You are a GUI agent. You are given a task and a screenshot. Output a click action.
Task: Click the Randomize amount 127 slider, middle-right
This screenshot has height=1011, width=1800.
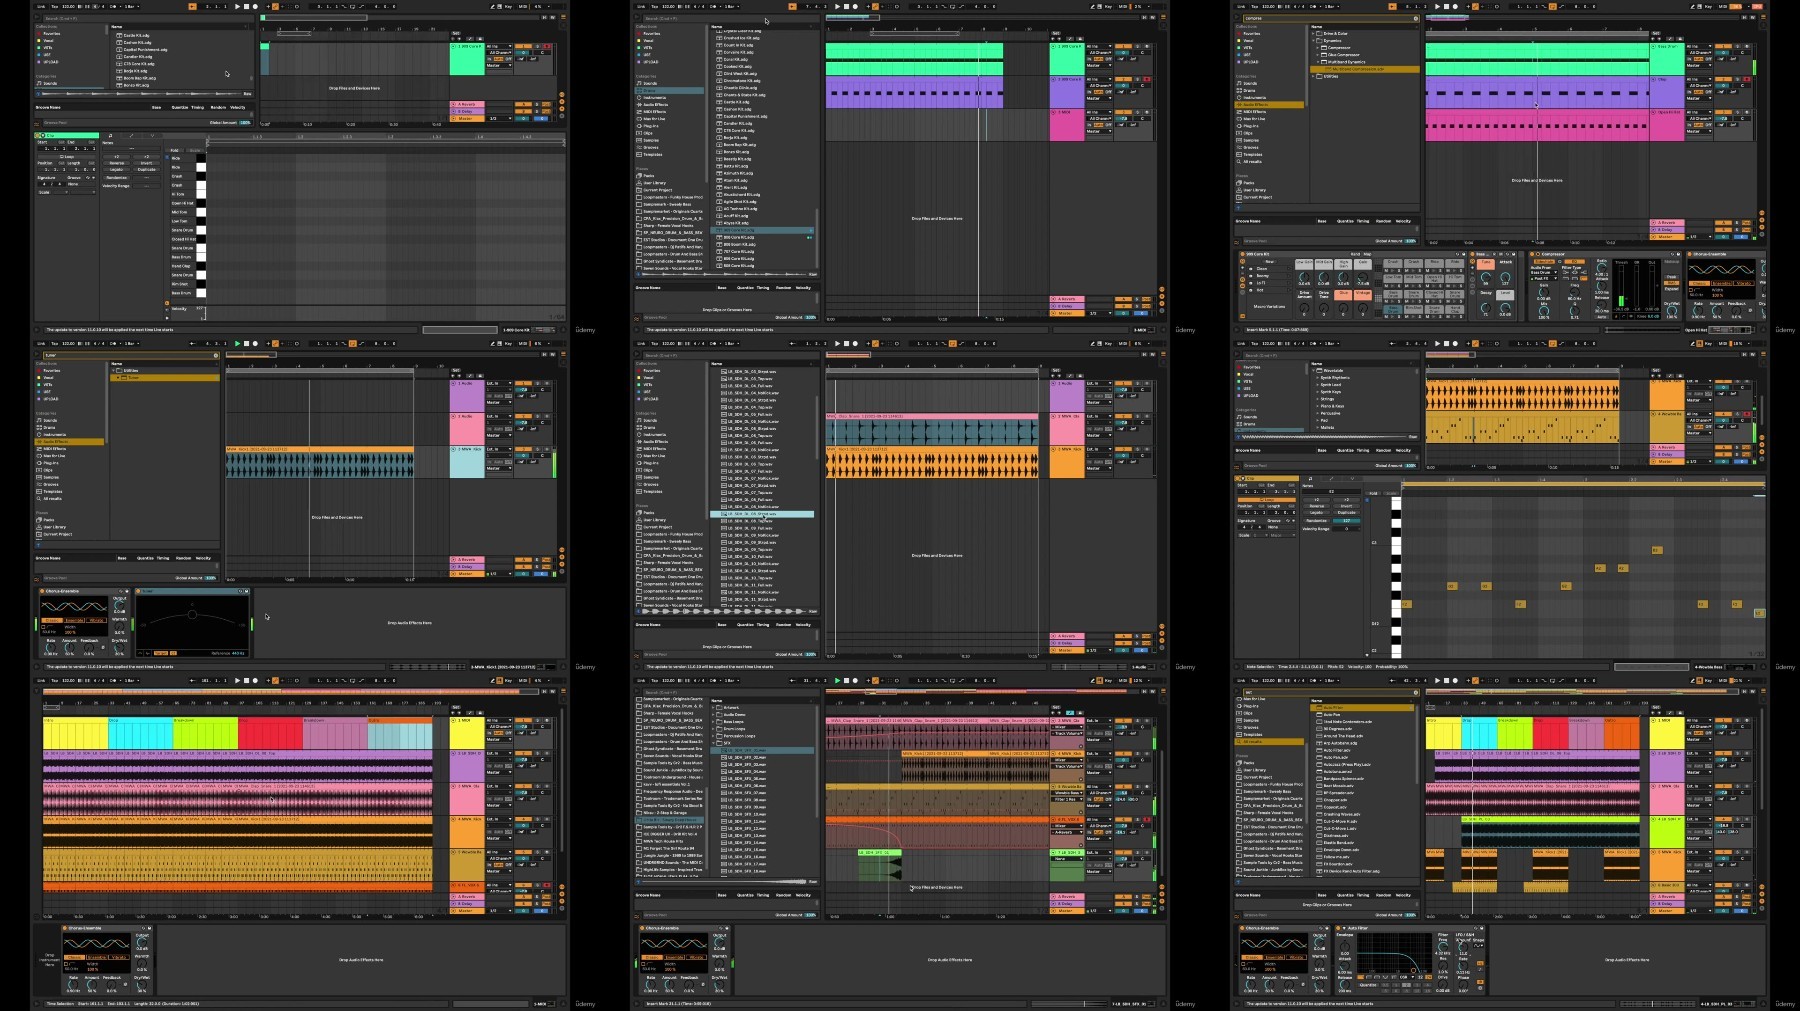pyautogui.click(x=1346, y=521)
